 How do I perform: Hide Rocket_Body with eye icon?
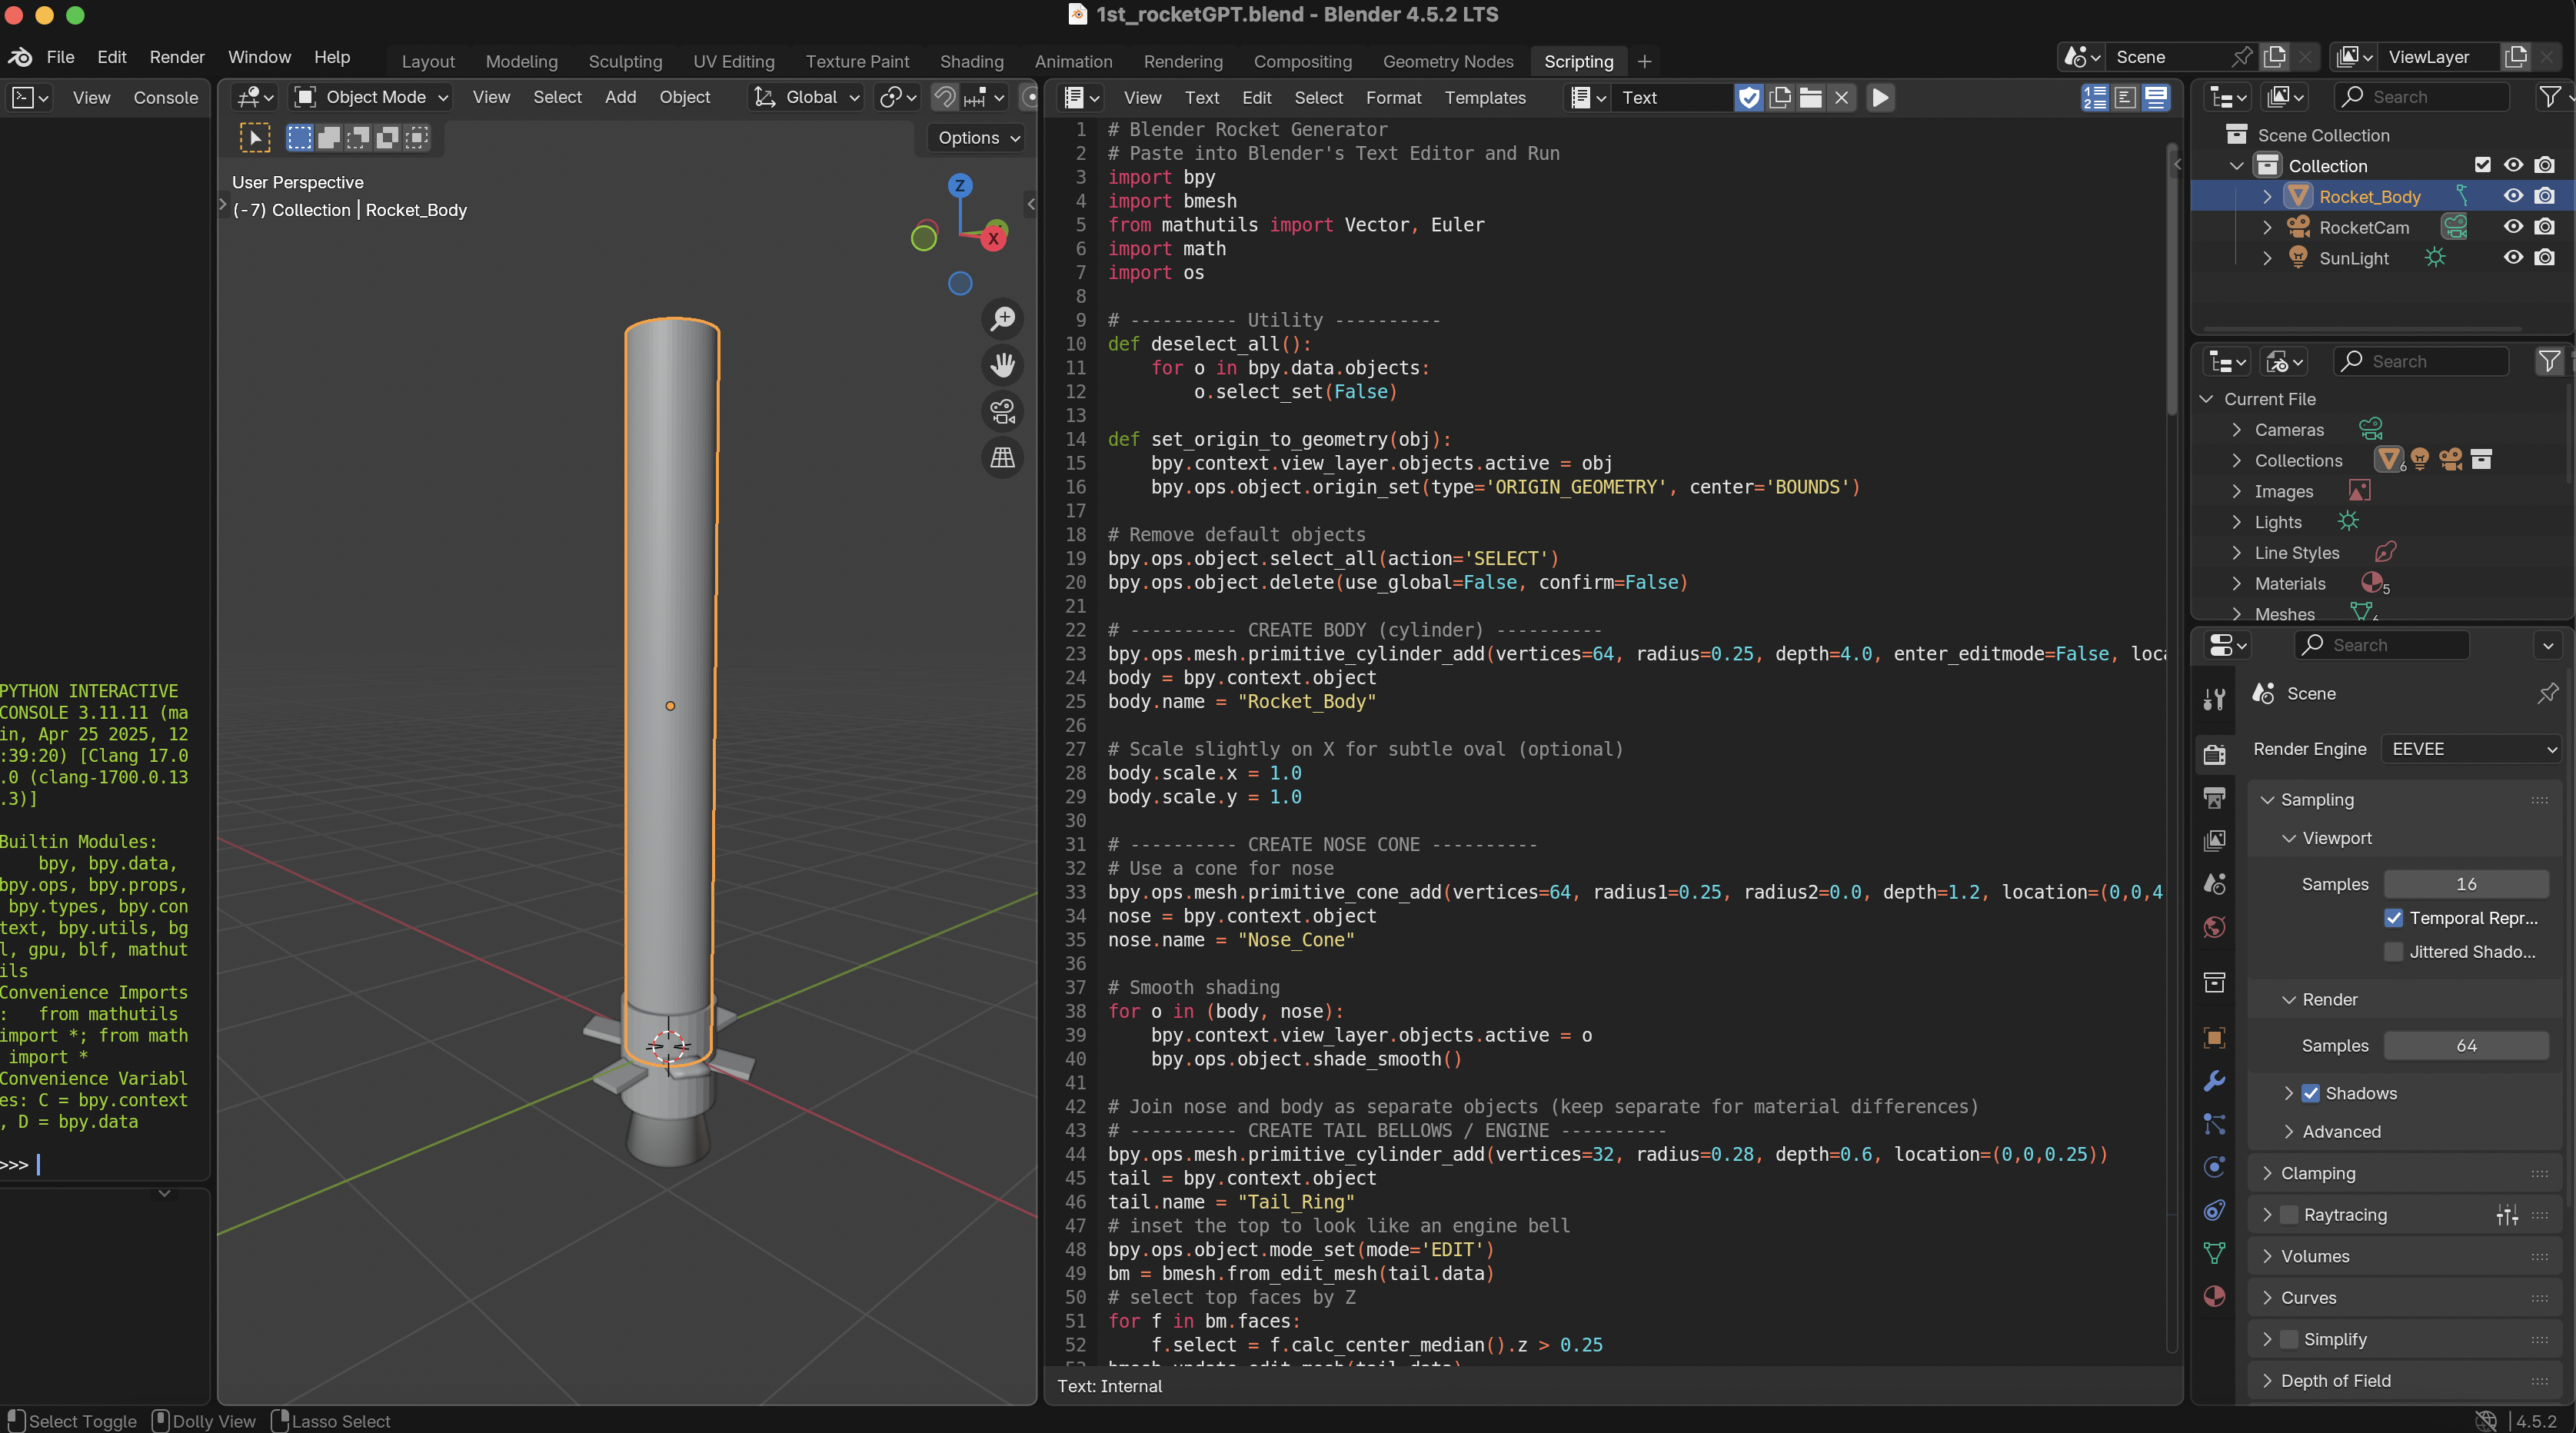pos(2513,196)
